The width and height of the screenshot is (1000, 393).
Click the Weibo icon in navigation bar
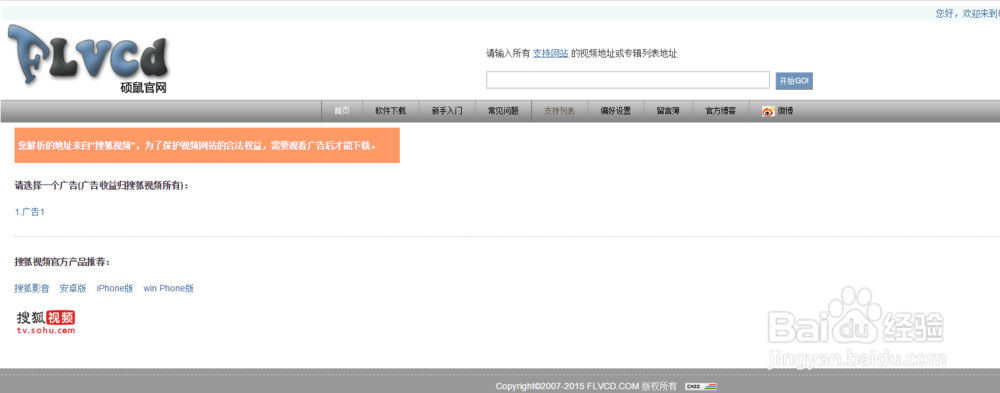(768, 111)
